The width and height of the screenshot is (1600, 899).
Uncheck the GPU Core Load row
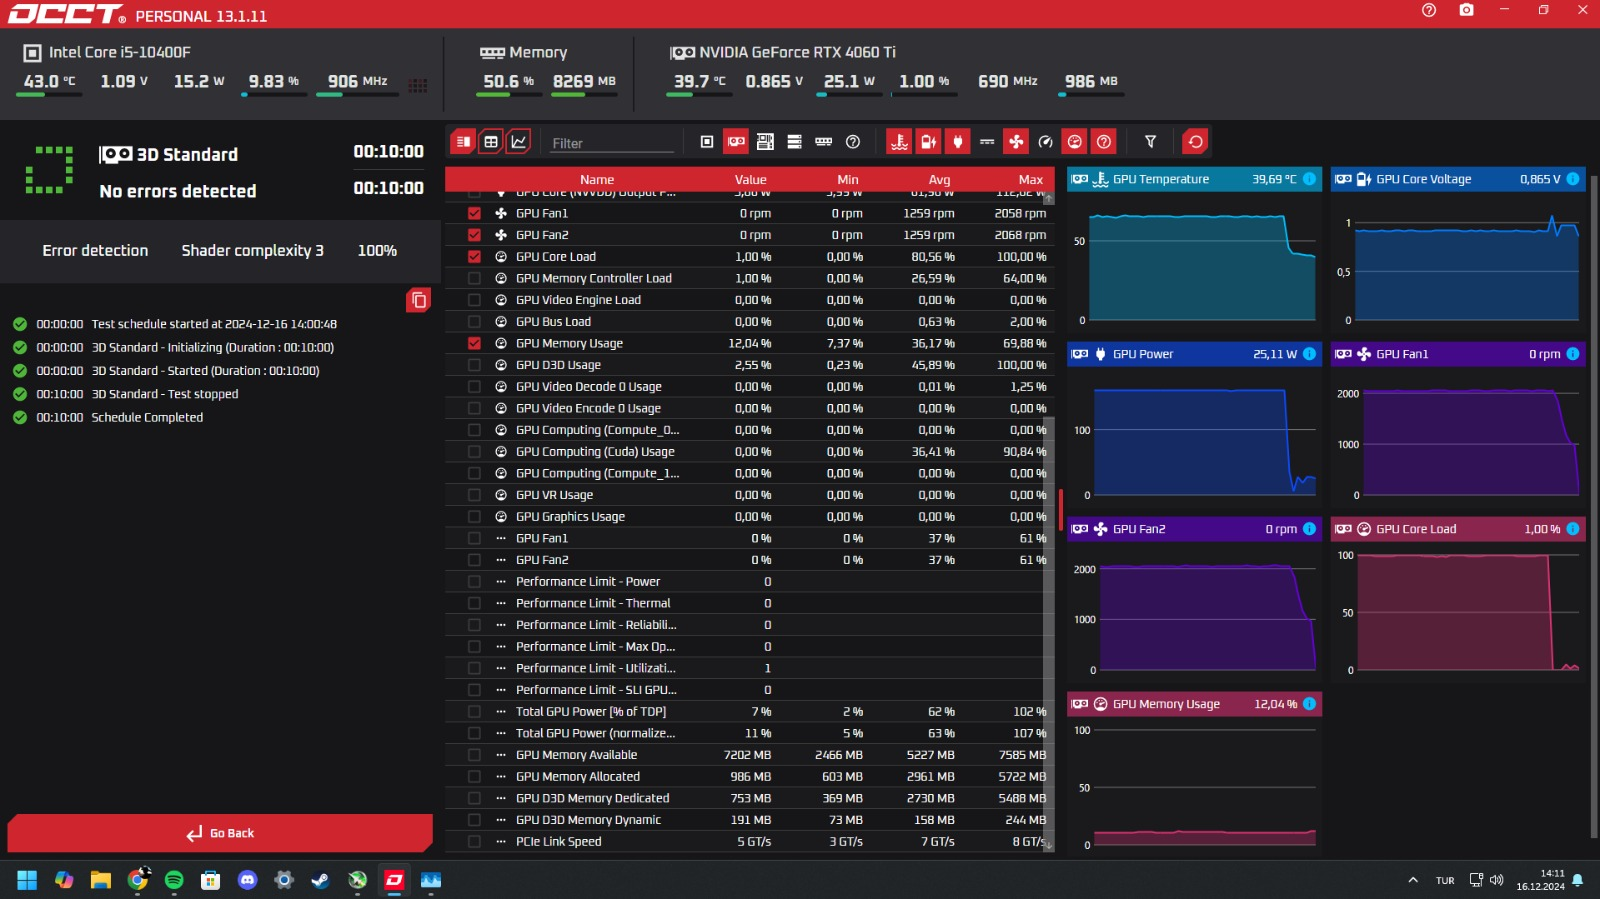(474, 257)
